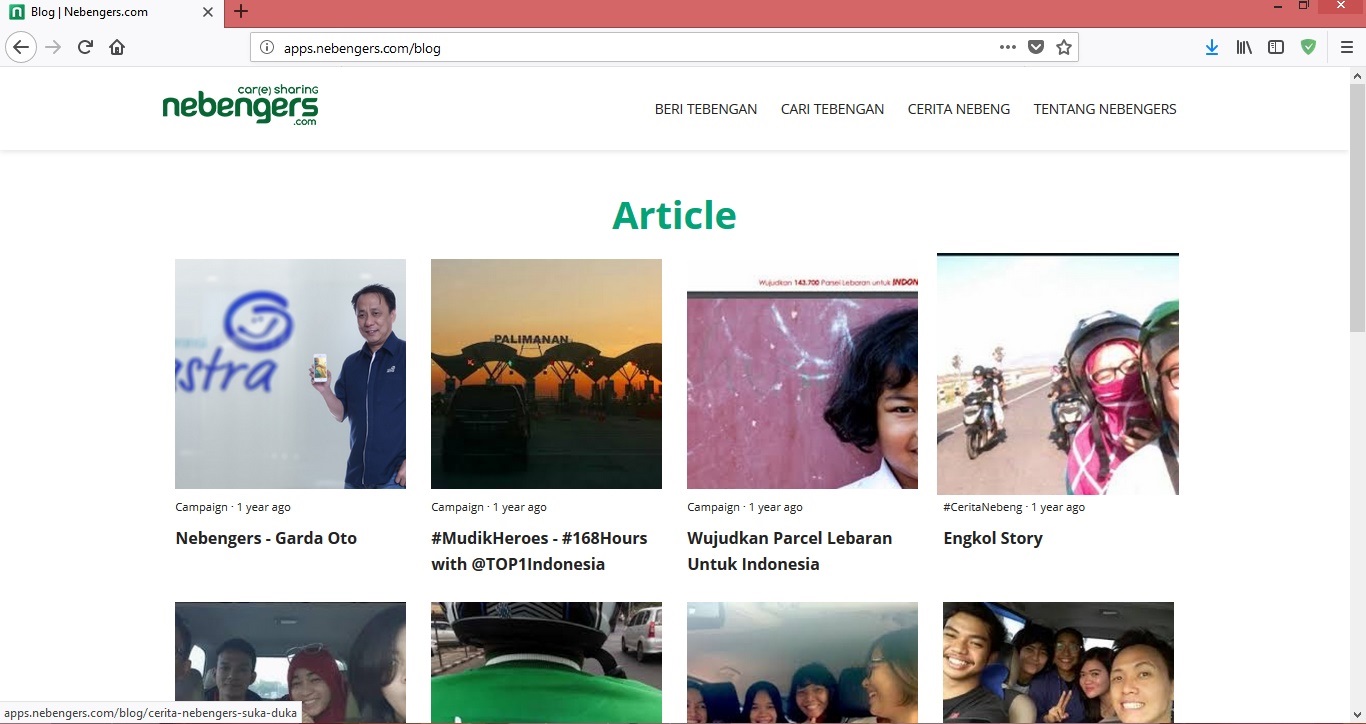
Task: Expand the page actions three-dot menu
Action: click(1007, 47)
